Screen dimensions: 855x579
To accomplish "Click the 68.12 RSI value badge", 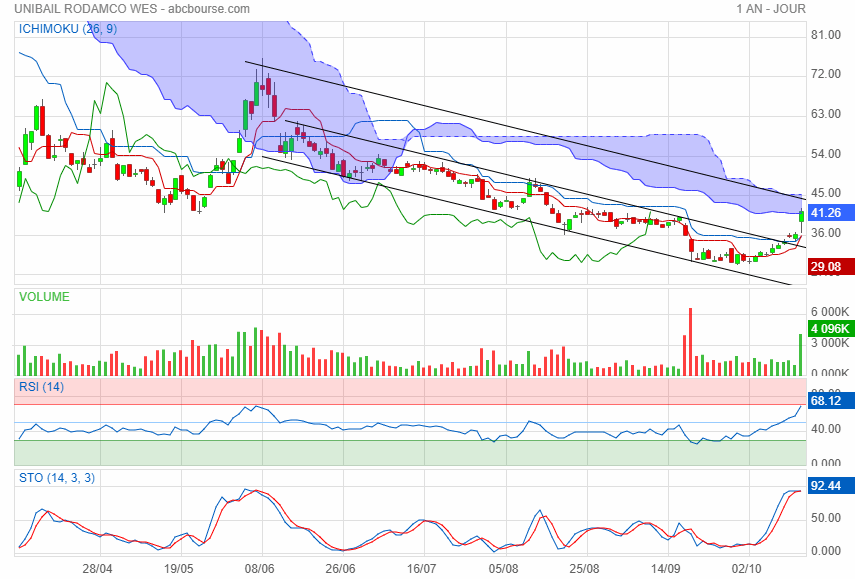I will tap(830, 401).
